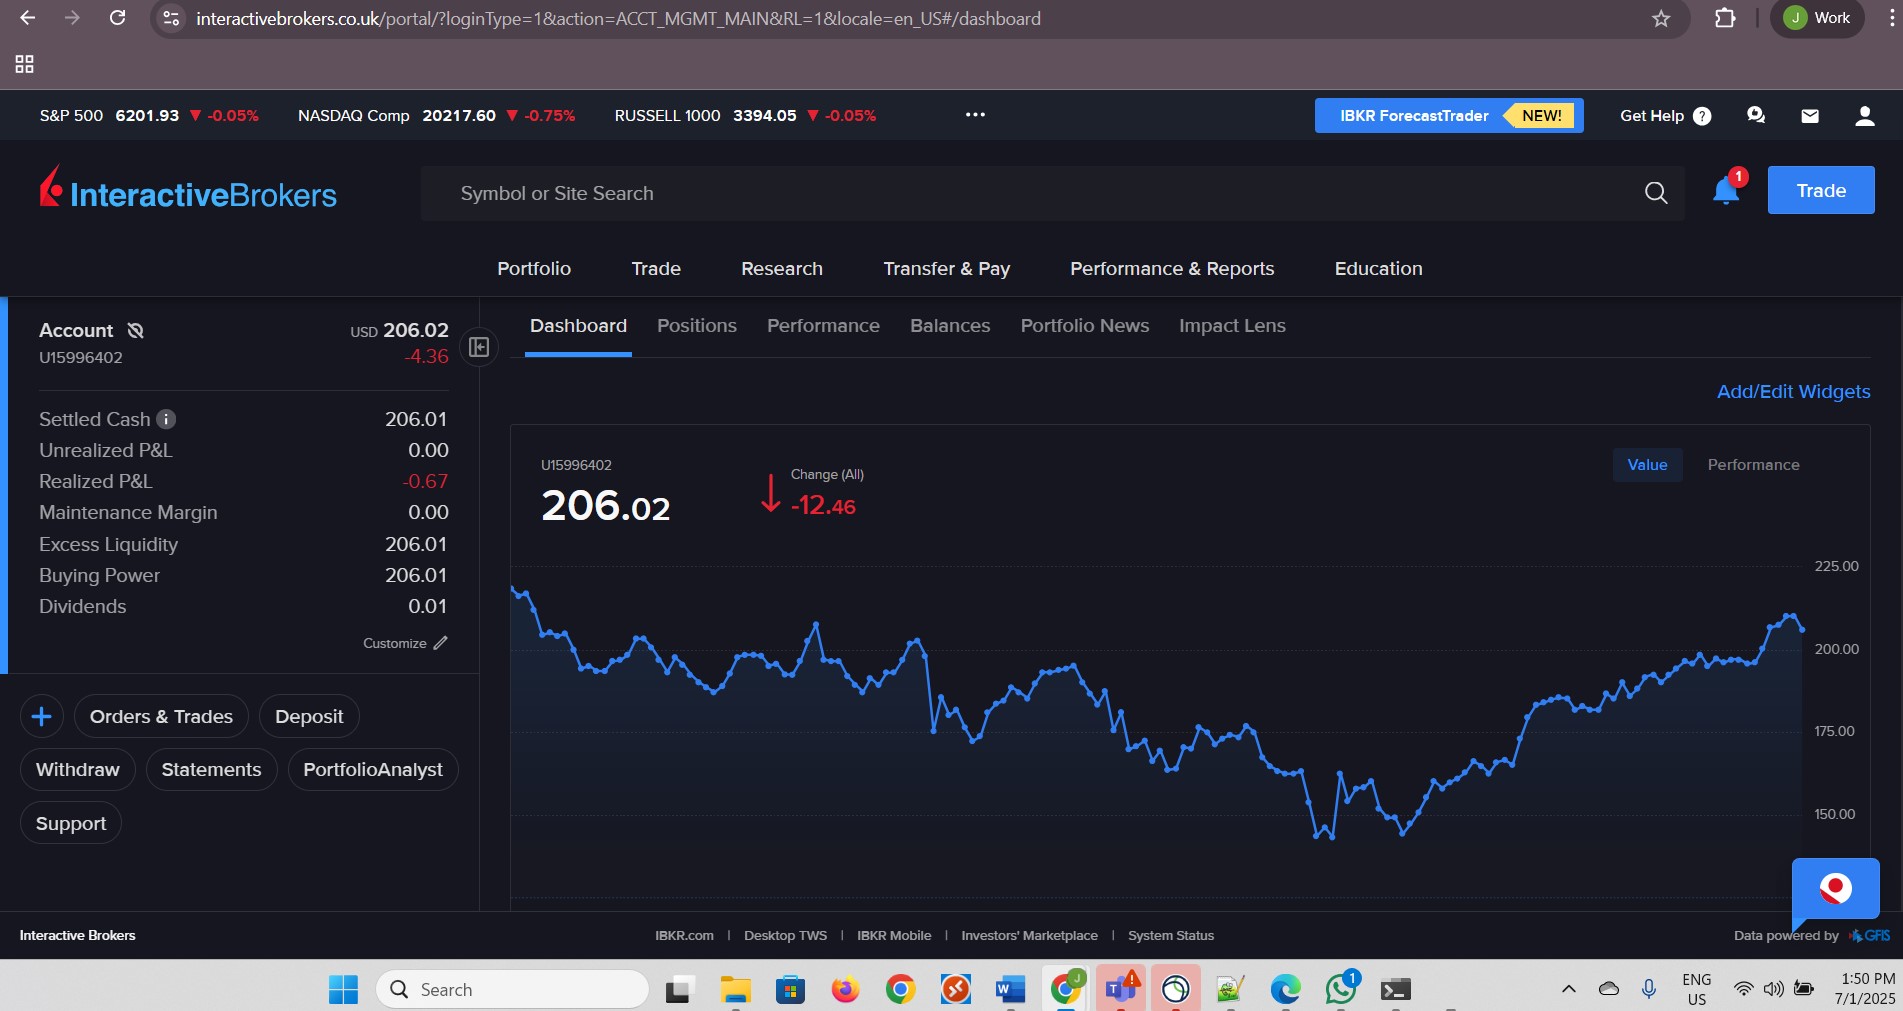
Task: Switch chart to Performance view
Action: pyautogui.click(x=1753, y=465)
